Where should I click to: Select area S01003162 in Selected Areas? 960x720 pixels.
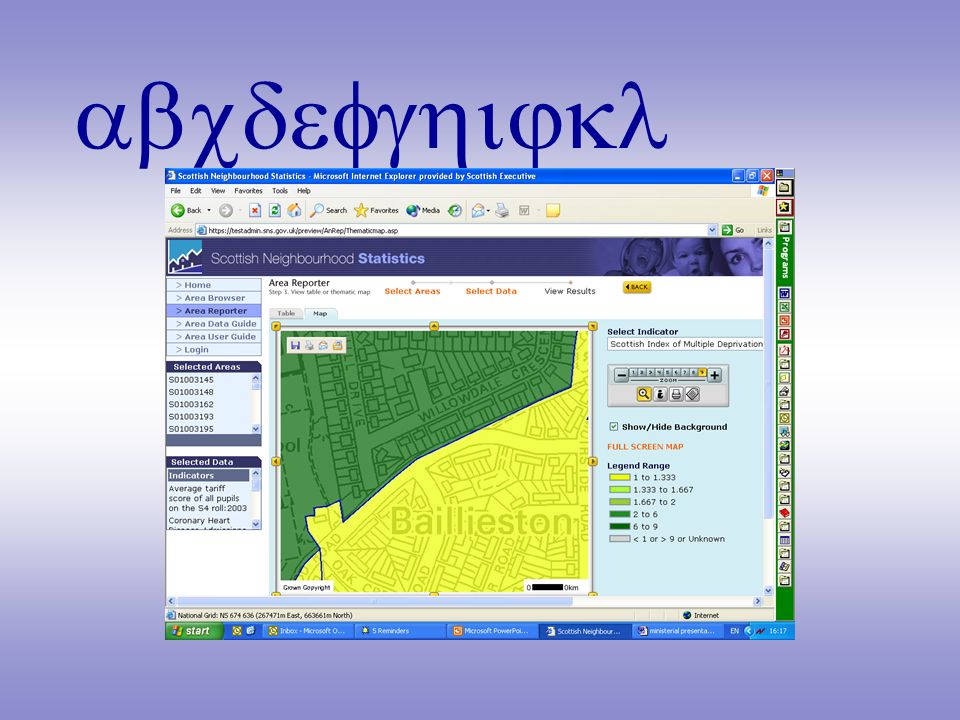(191, 404)
